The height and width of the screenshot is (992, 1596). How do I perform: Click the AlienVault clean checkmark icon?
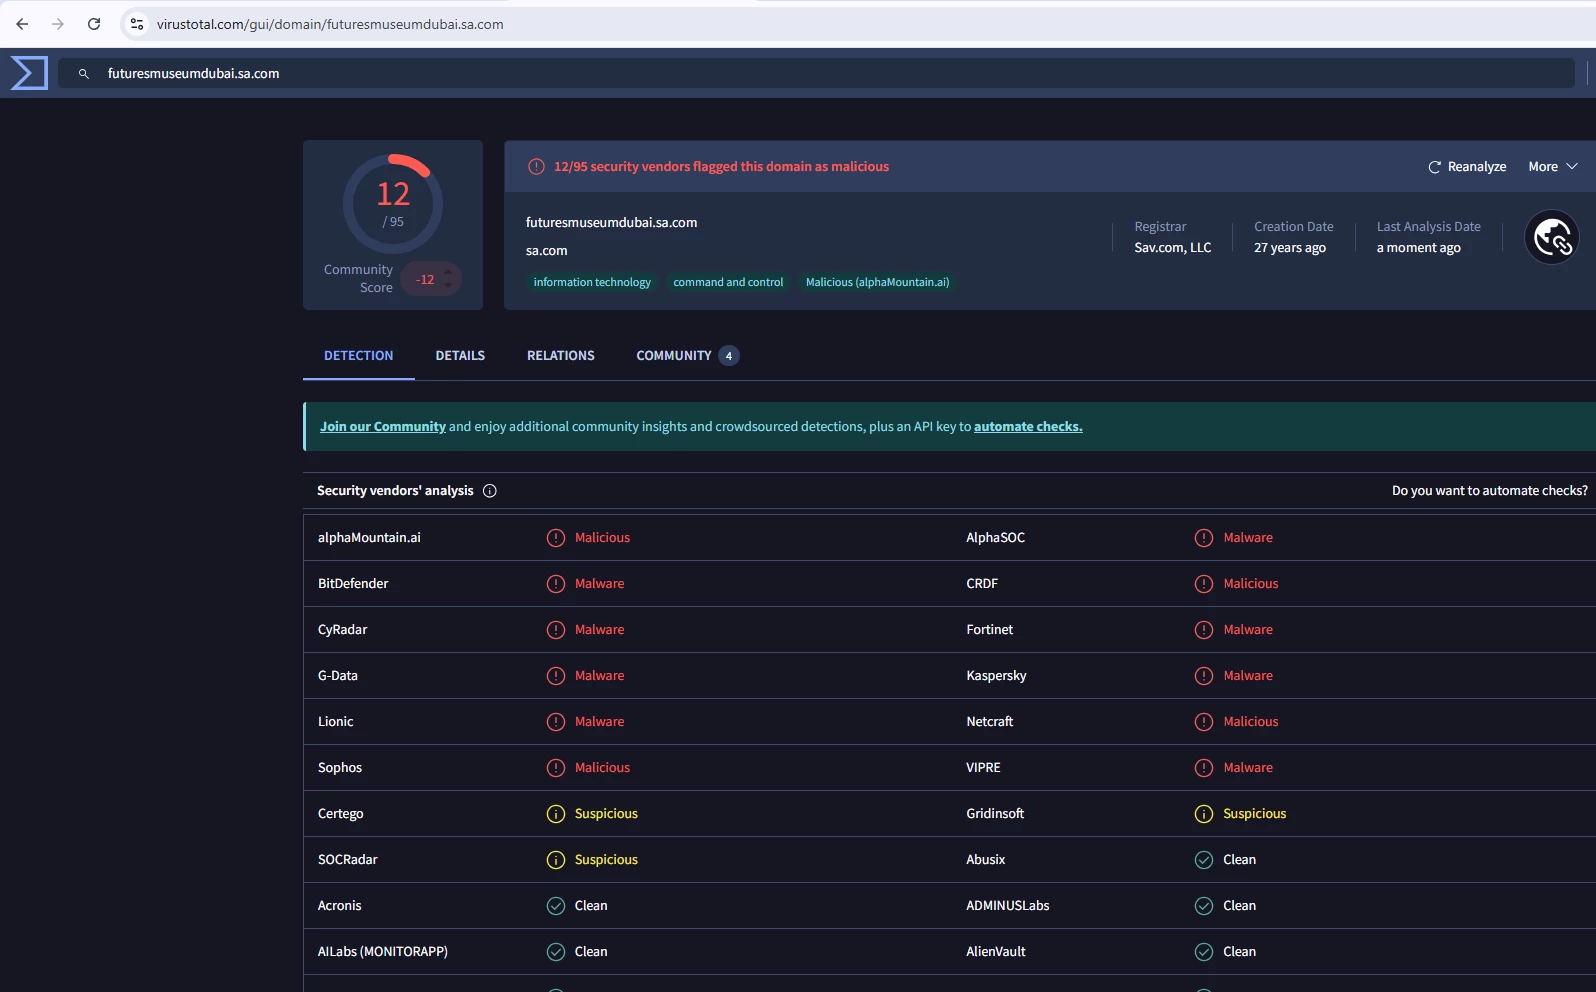click(1204, 952)
